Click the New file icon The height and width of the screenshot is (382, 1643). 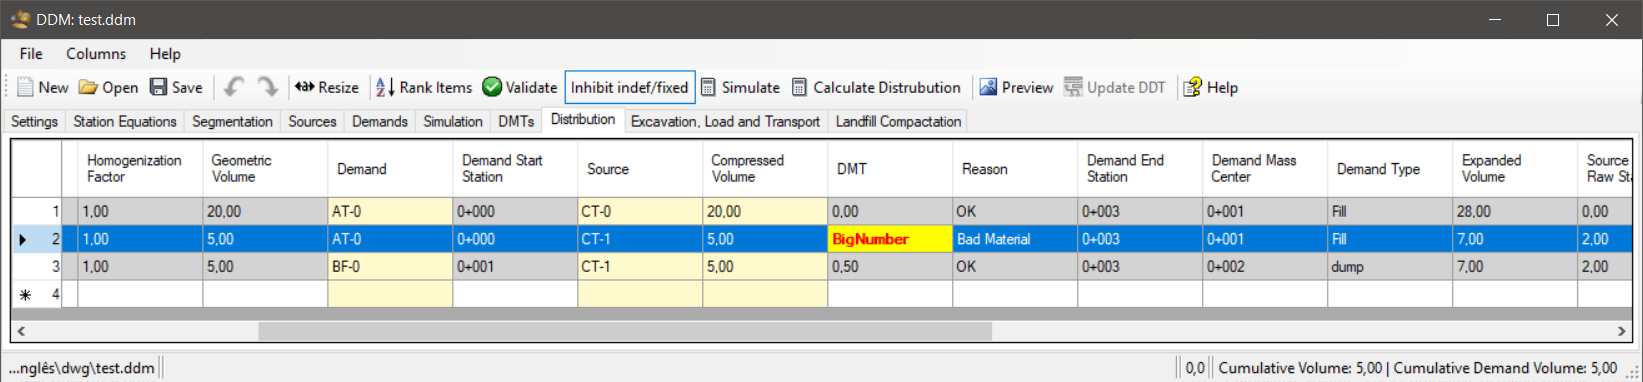click(25, 88)
